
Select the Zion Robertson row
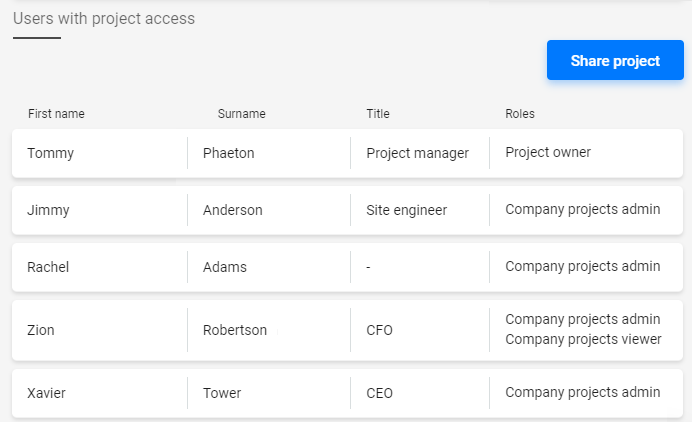(347, 330)
